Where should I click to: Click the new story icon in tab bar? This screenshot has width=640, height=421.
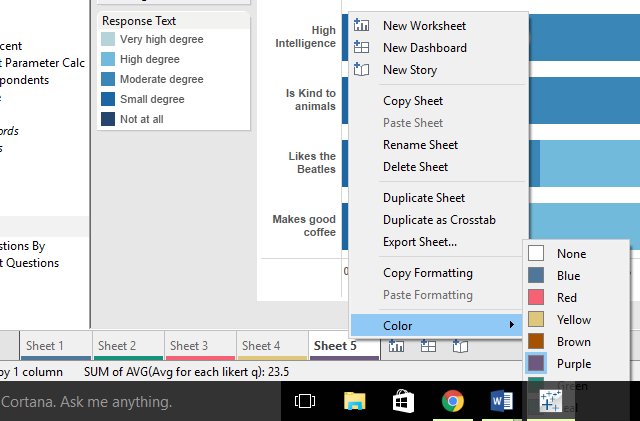coord(459,346)
